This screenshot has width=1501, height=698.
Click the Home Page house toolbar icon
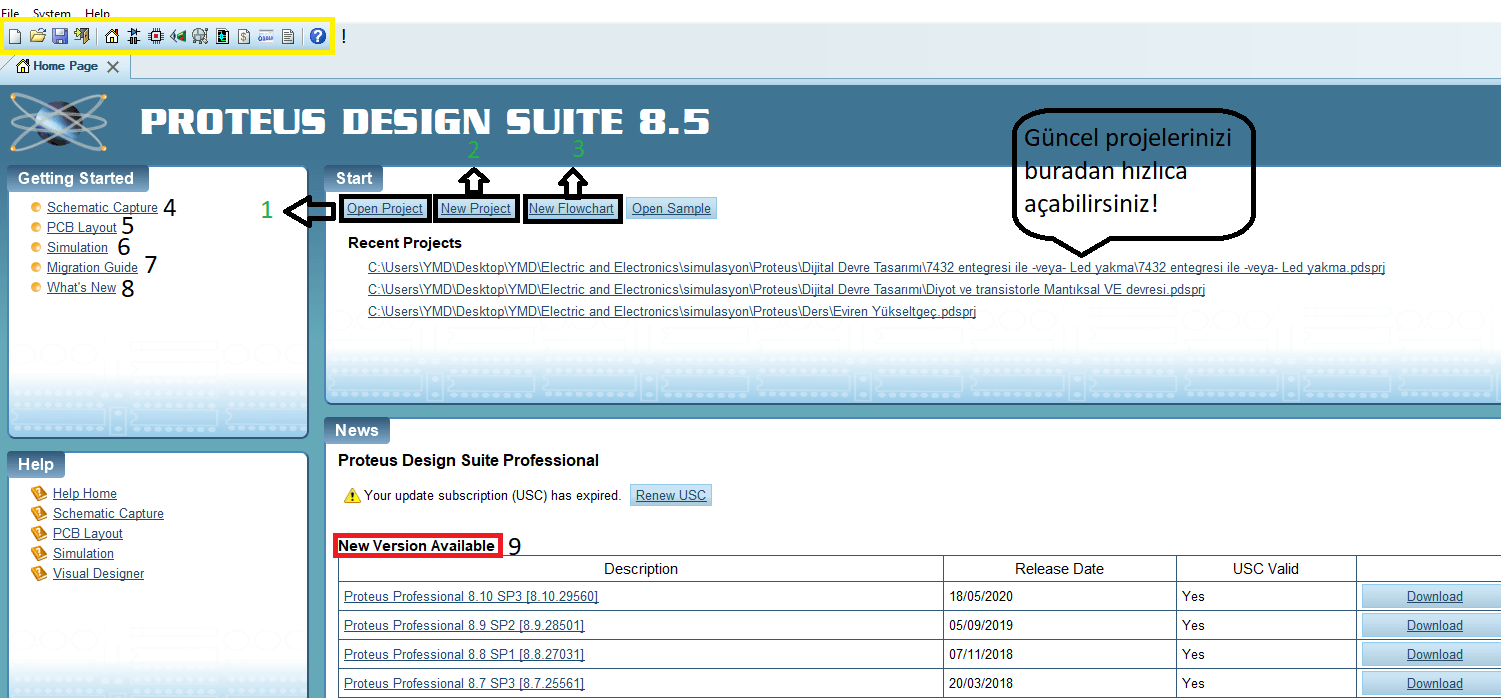point(112,37)
